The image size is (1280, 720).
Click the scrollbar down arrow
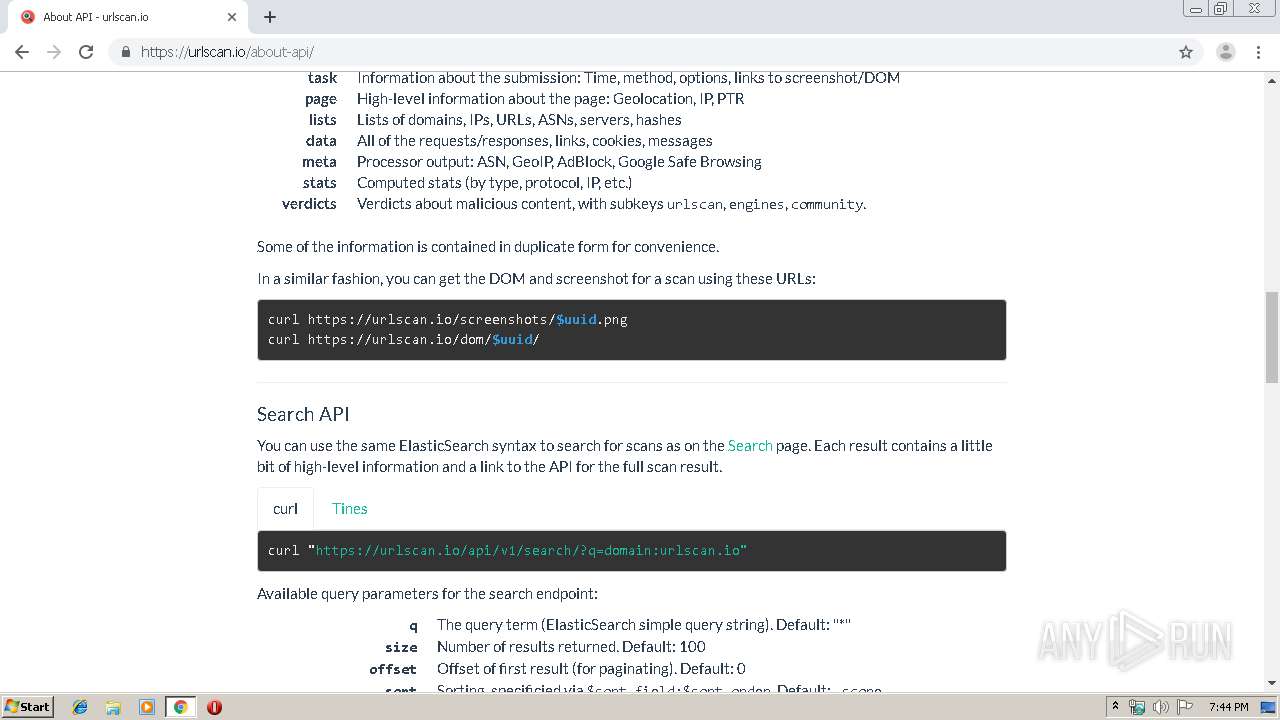coord(1272,683)
